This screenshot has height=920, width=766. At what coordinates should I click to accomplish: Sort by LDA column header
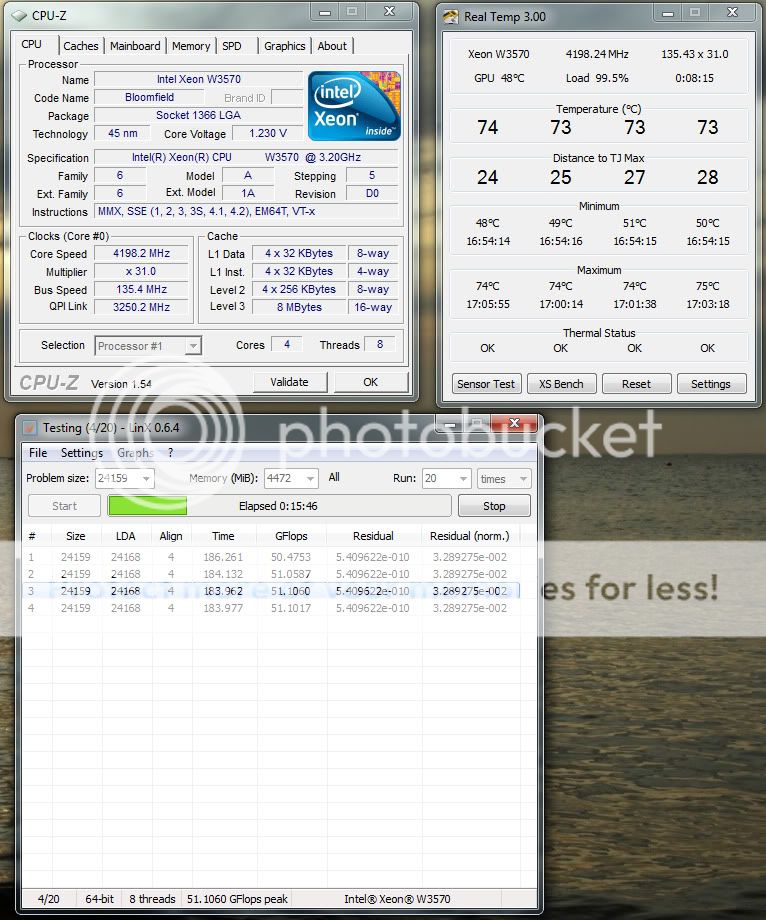(x=126, y=536)
